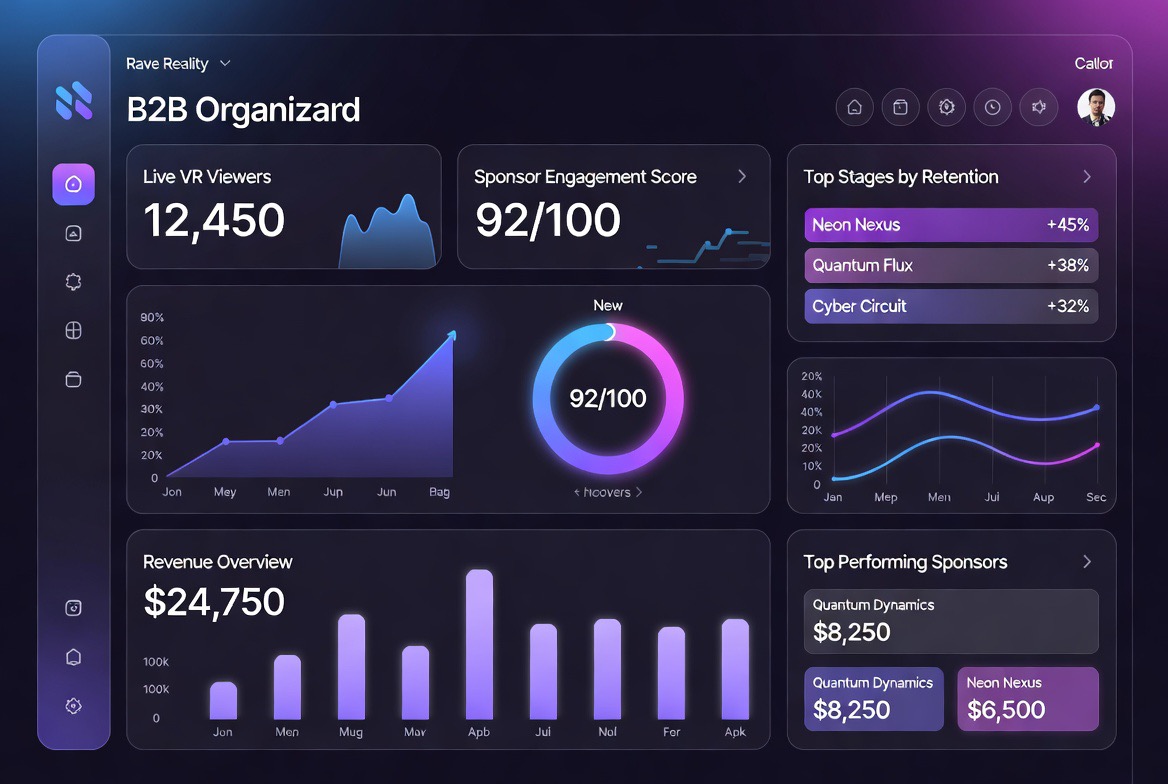Select the Quantum Flux +38% retention row
This screenshot has height=784, width=1168.
[951, 265]
